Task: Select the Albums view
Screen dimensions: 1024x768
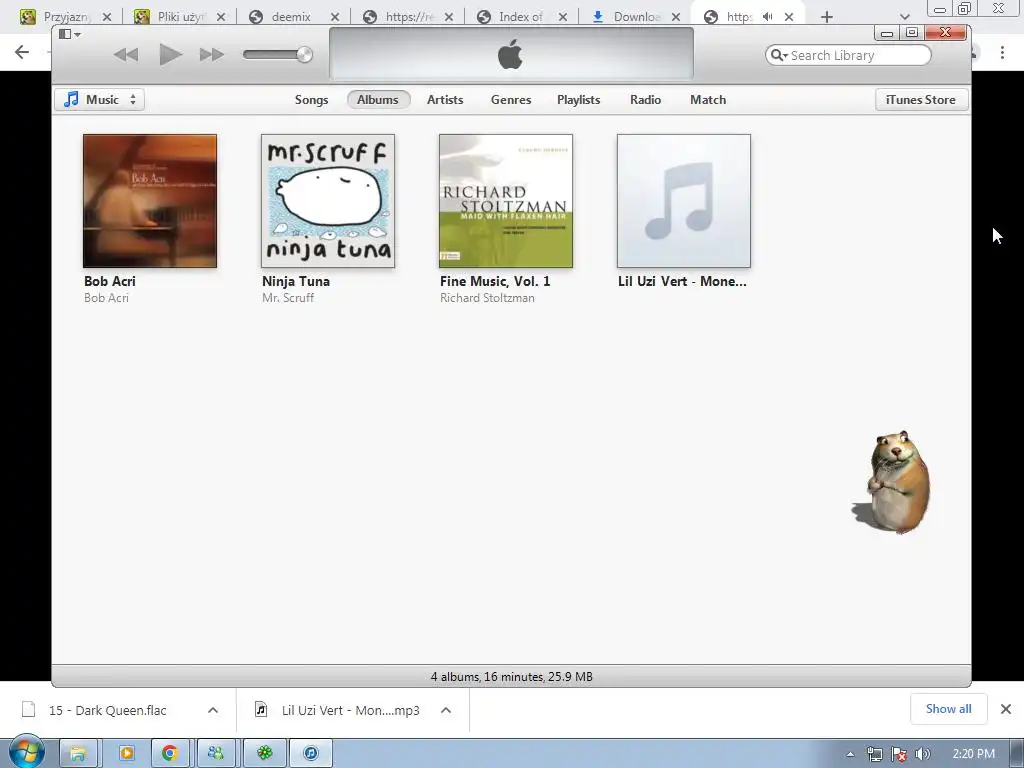Action: point(378,100)
